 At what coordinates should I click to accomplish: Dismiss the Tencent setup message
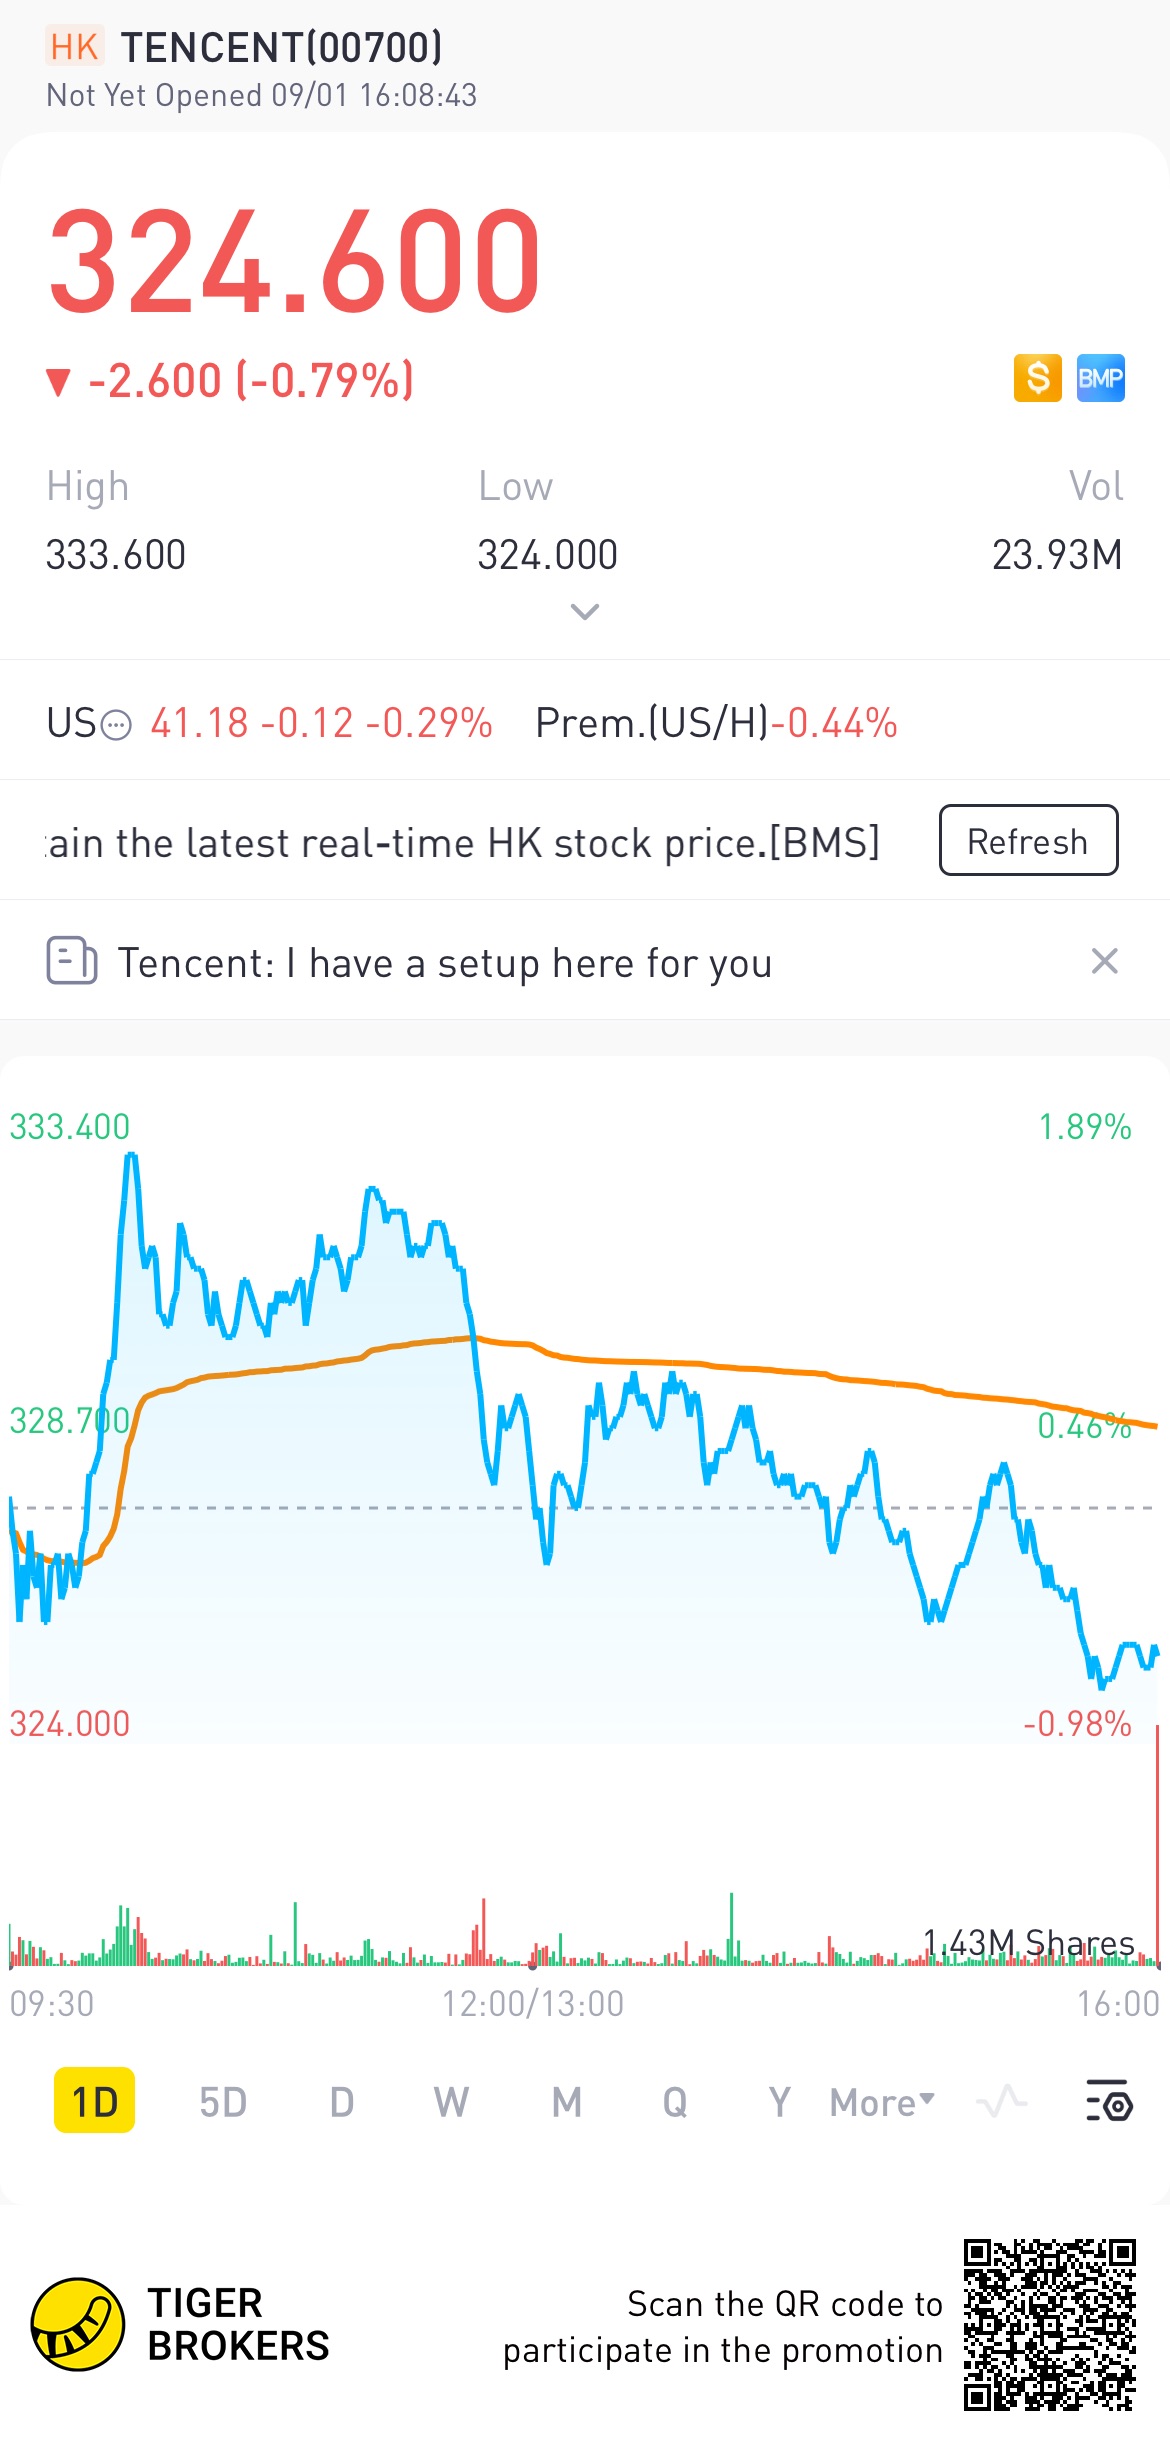tap(1104, 961)
